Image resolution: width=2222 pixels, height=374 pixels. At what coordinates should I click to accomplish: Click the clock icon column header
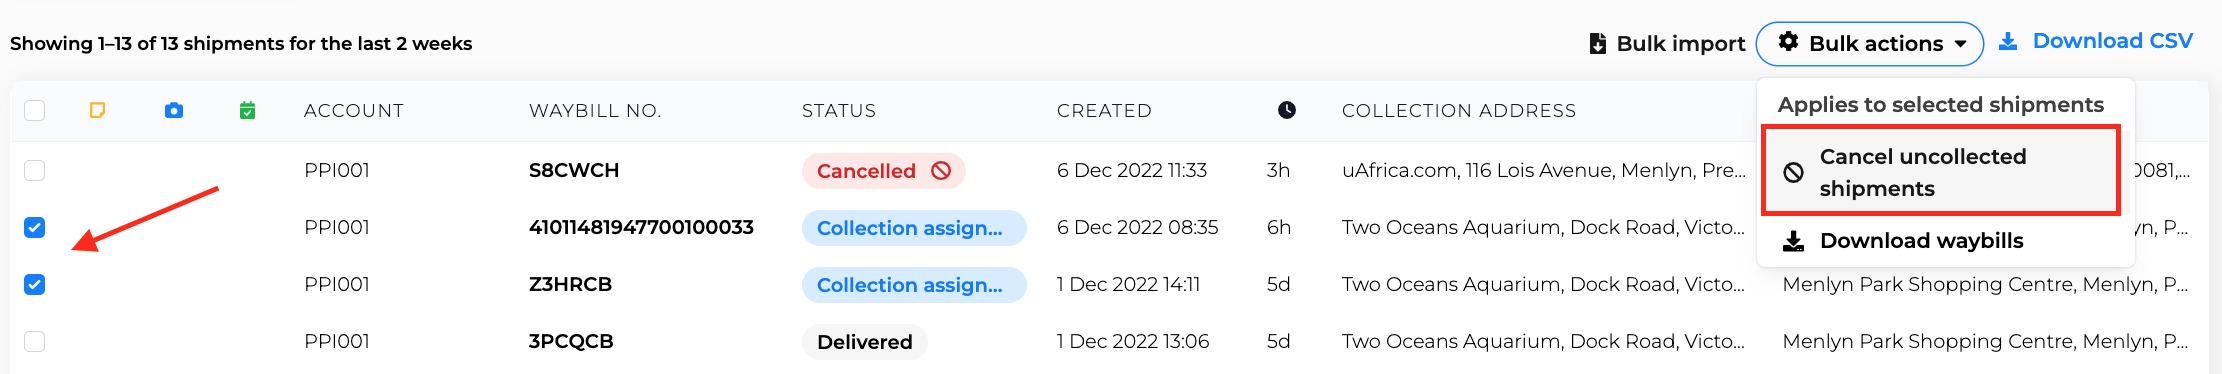(x=1287, y=110)
